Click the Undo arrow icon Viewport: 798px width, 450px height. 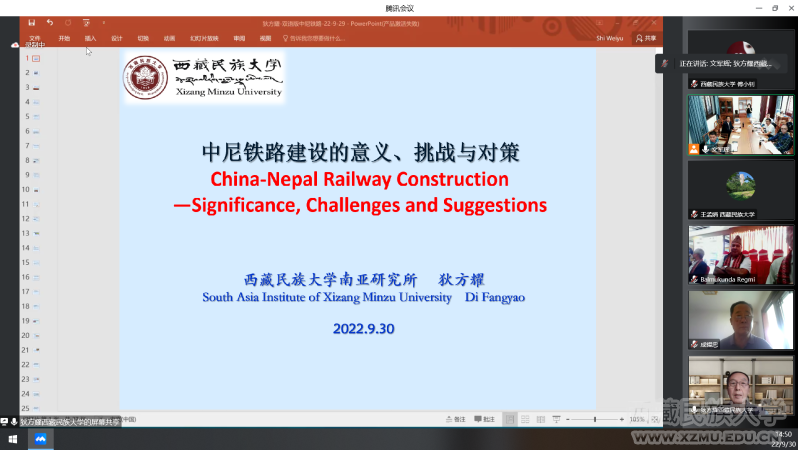point(49,22)
